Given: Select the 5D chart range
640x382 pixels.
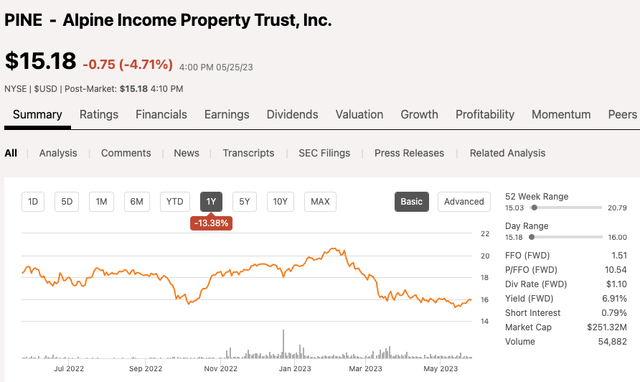Looking at the screenshot, I should (x=67, y=202).
